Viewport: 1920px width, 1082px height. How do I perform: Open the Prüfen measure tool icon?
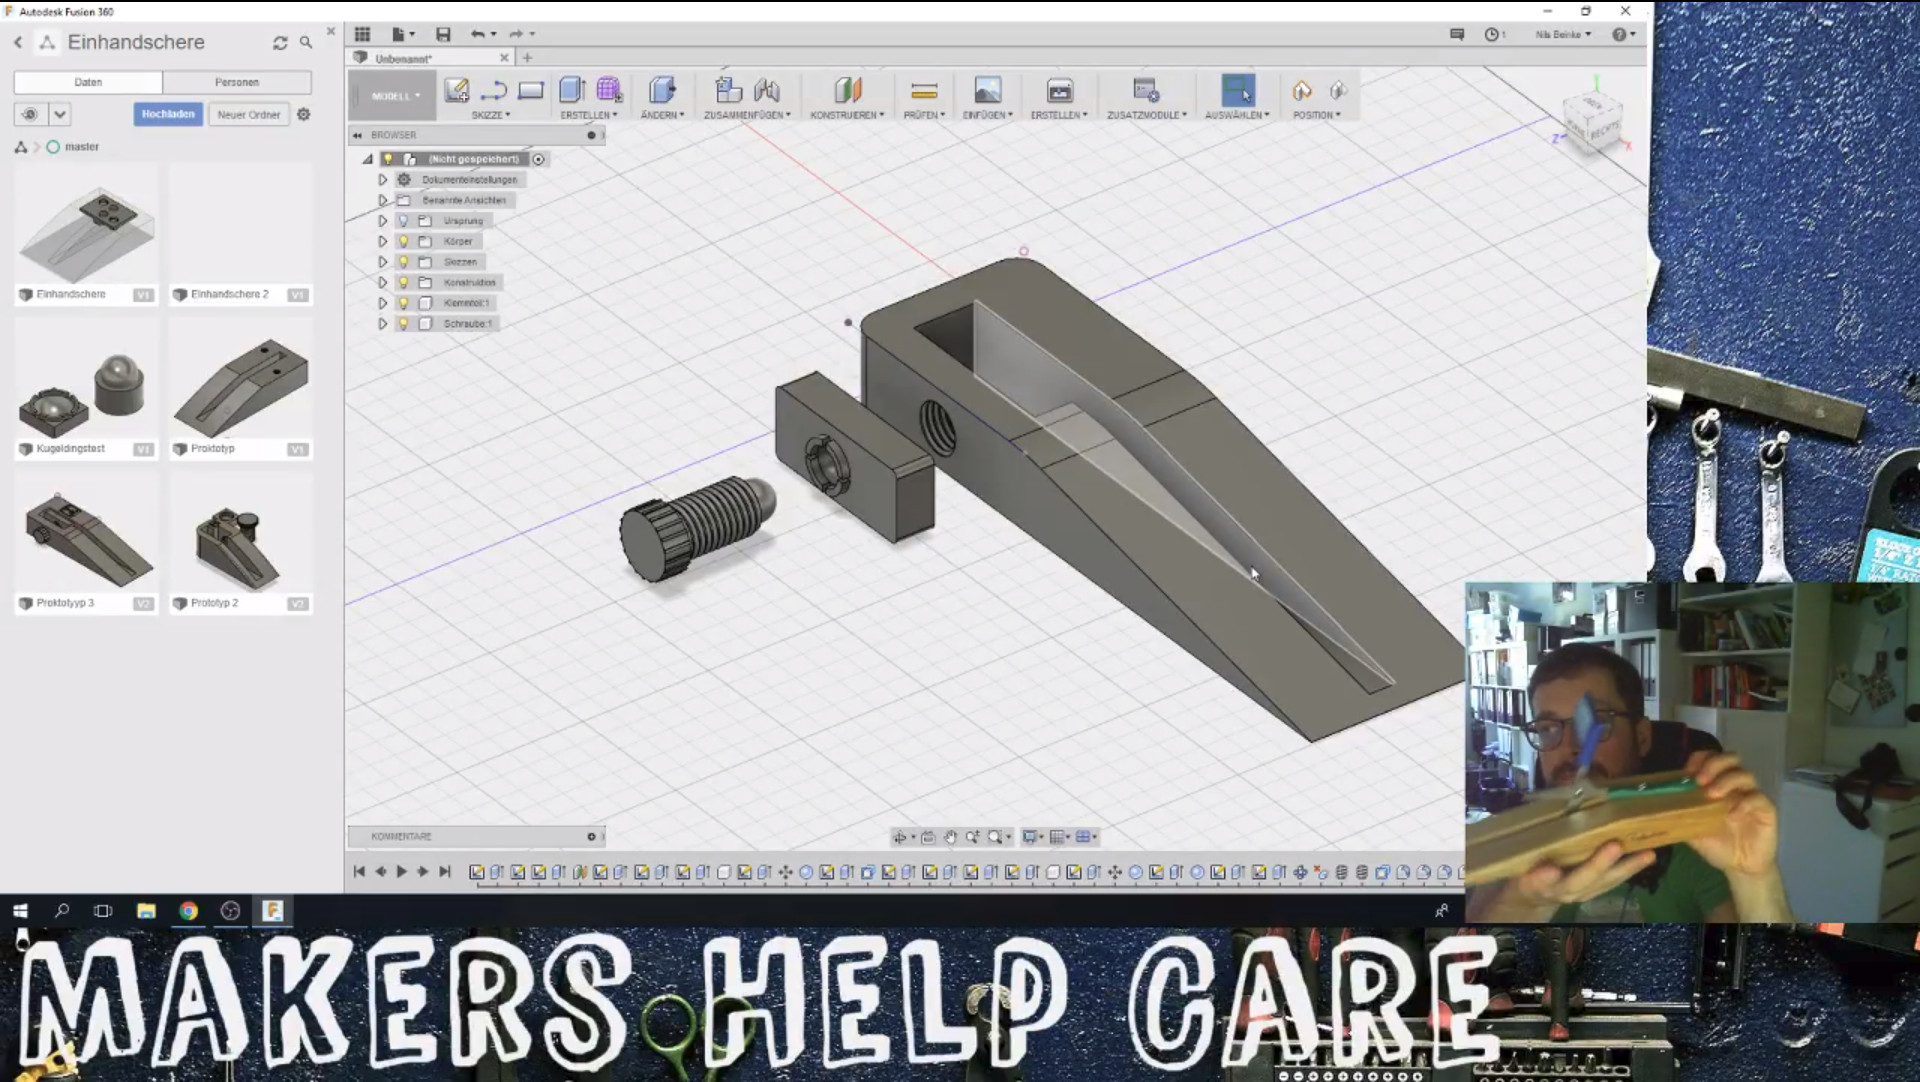point(924,91)
